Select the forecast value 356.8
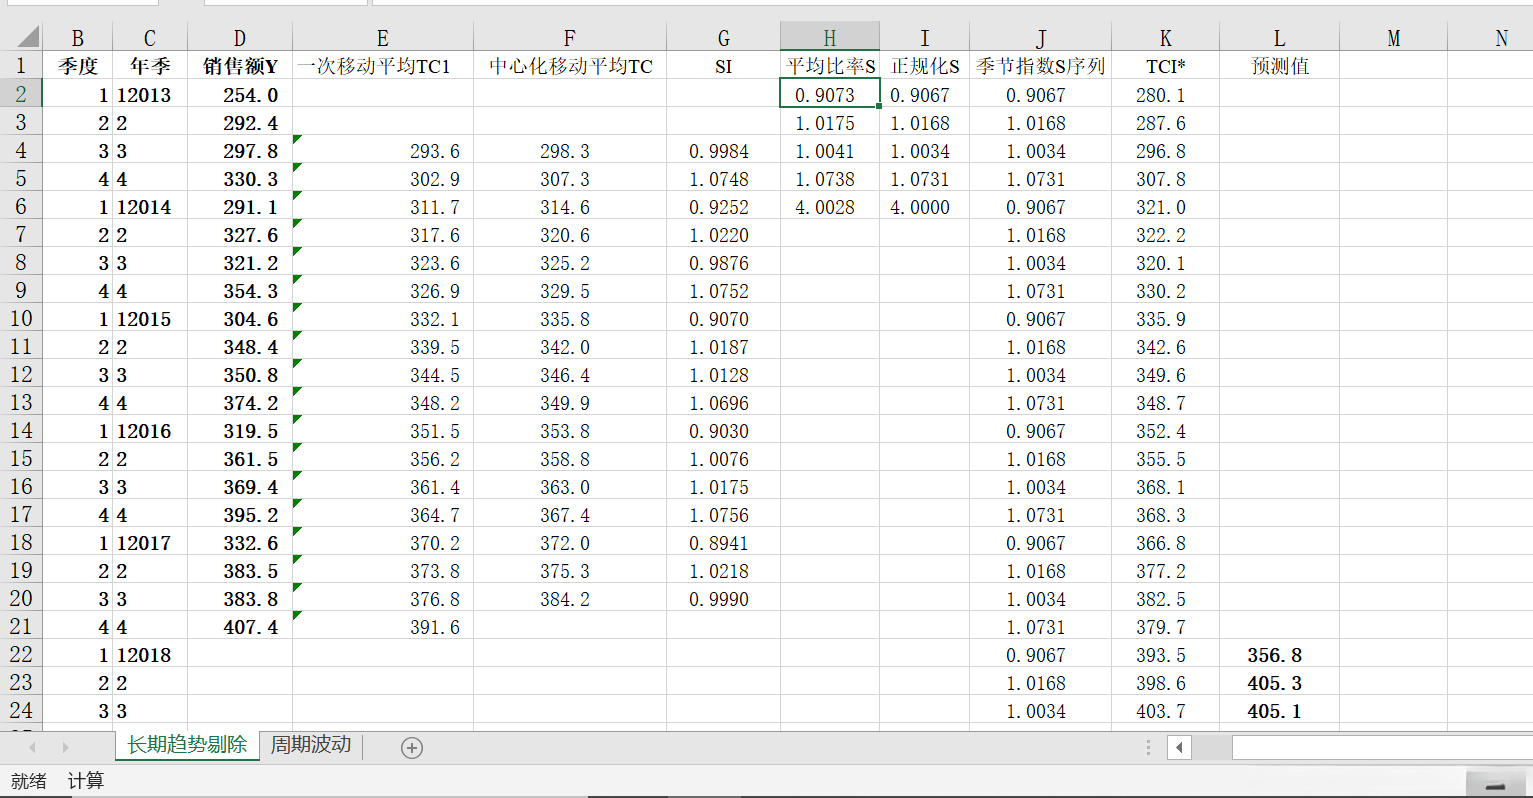Screen dimensions: 1533x798 click(x=1280, y=654)
